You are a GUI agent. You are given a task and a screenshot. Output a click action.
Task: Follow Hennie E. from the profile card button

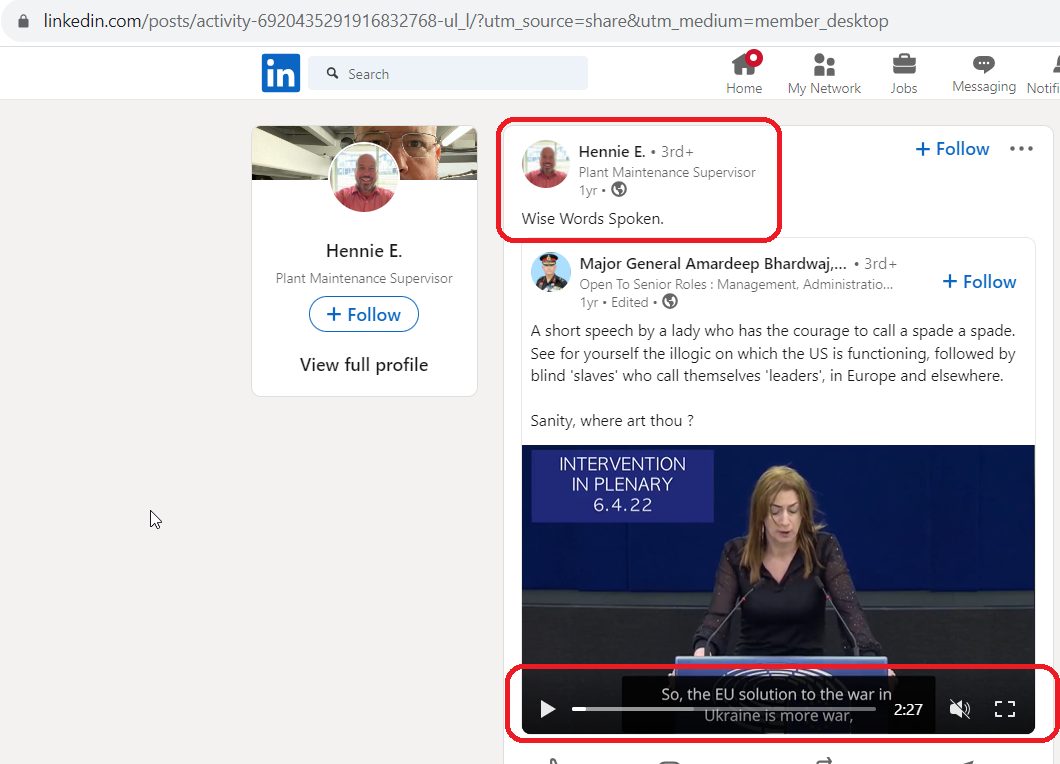pos(364,314)
